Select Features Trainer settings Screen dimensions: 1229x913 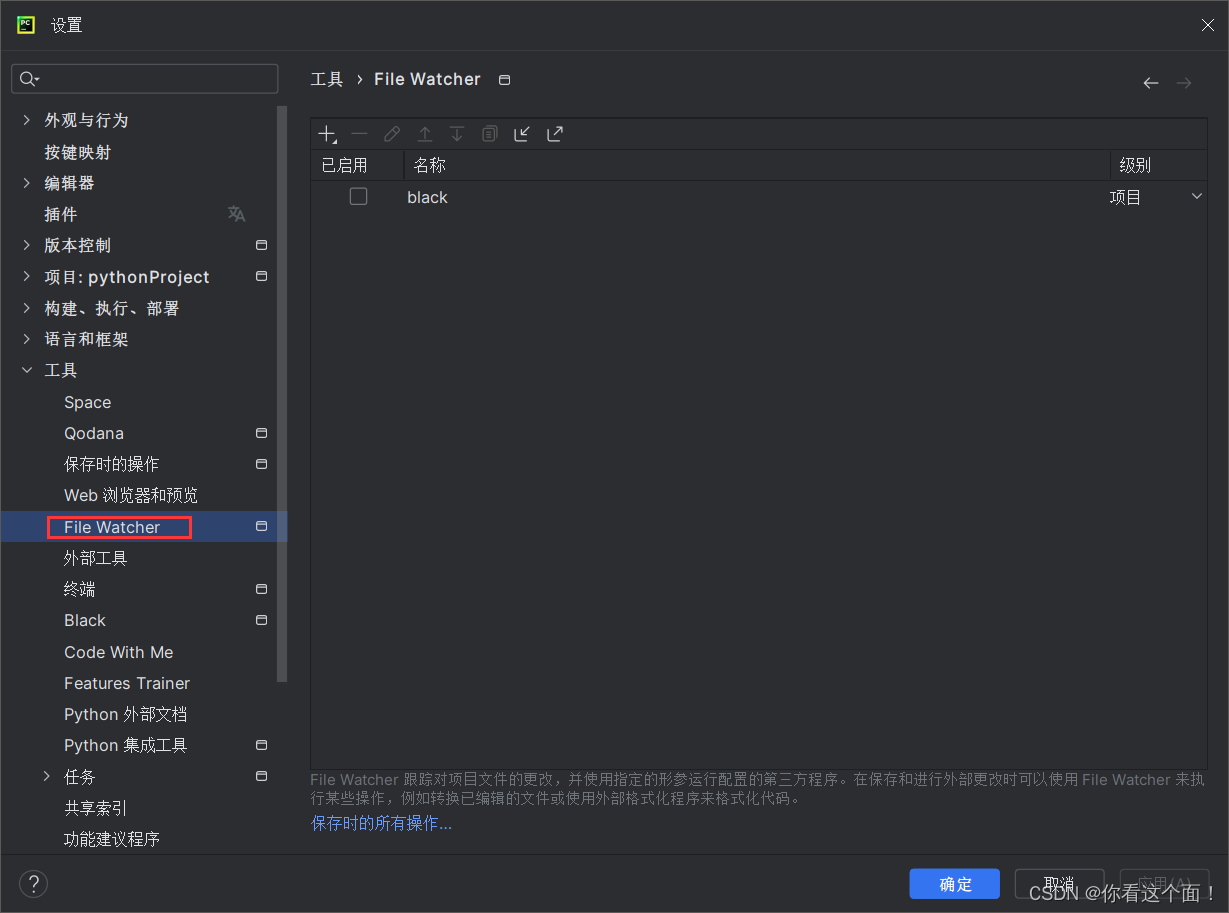[127, 683]
